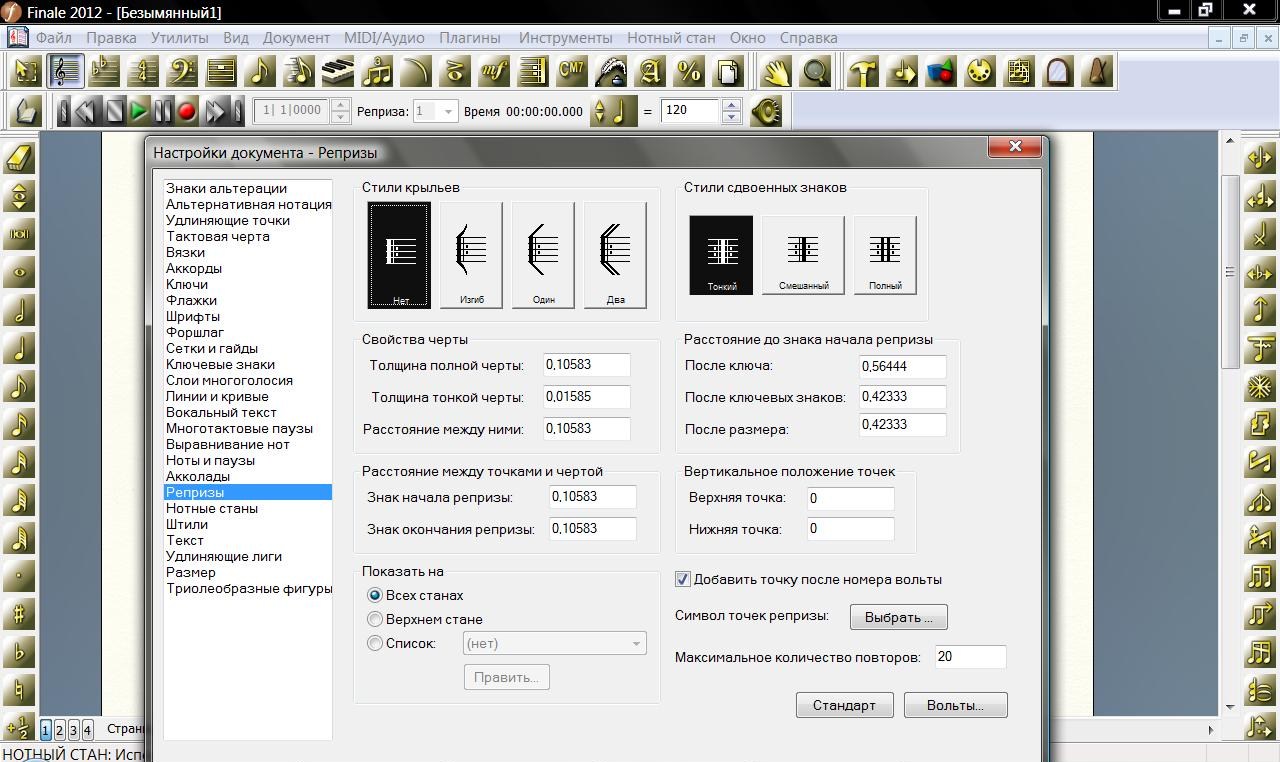Select the Zoom magnifying glass tool
The image size is (1280, 762).
click(813, 71)
